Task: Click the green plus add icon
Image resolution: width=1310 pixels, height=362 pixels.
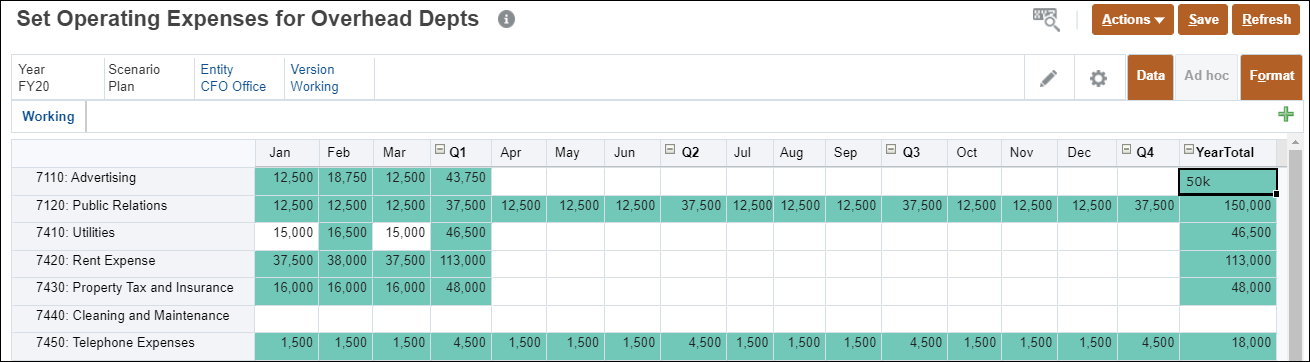Action: point(1286,115)
